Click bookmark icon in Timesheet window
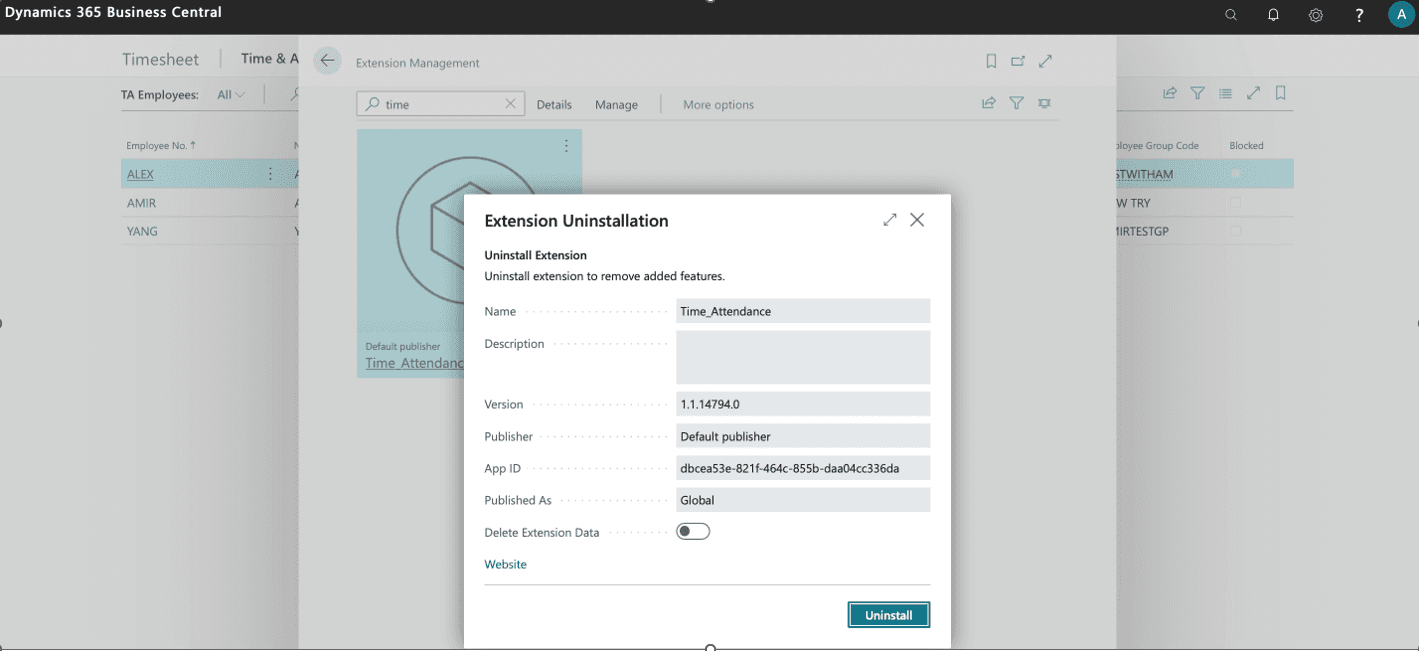1419x651 pixels. tap(1280, 93)
